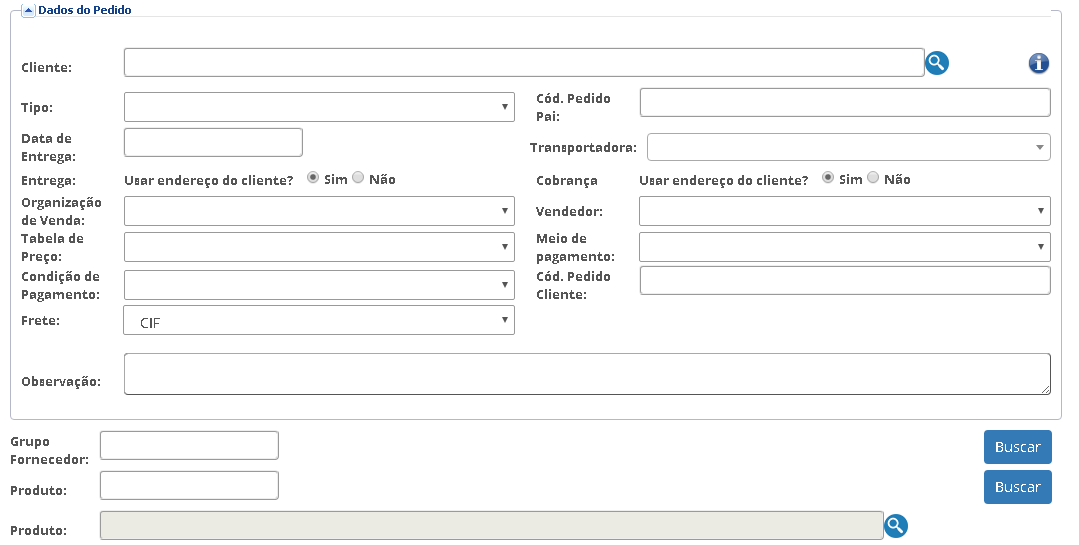The height and width of the screenshot is (545, 1079).
Task: Click the Data de Entrega field
Action: (x=213, y=142)
